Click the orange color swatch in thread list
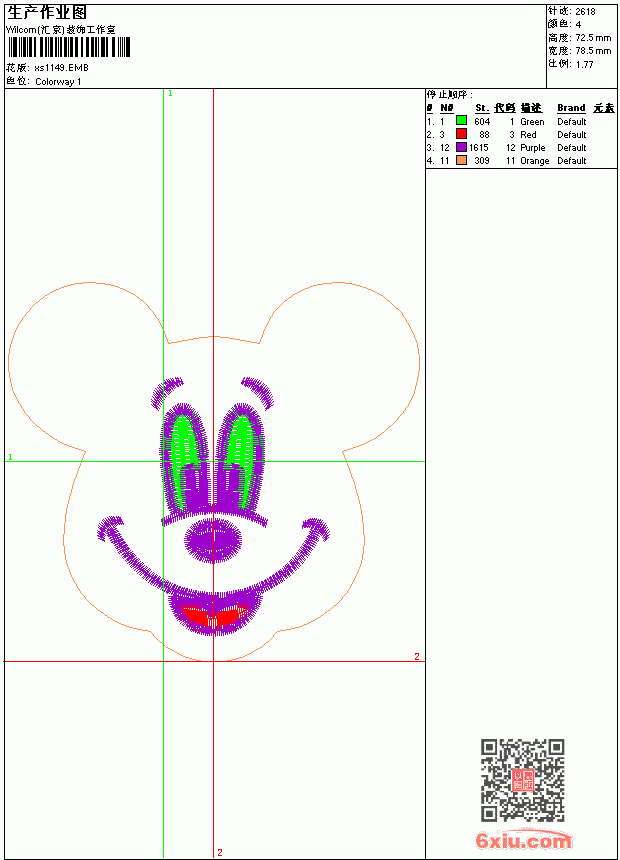This screenshot has width=620, height=860. pyautogui.click(x=461, y=160)
